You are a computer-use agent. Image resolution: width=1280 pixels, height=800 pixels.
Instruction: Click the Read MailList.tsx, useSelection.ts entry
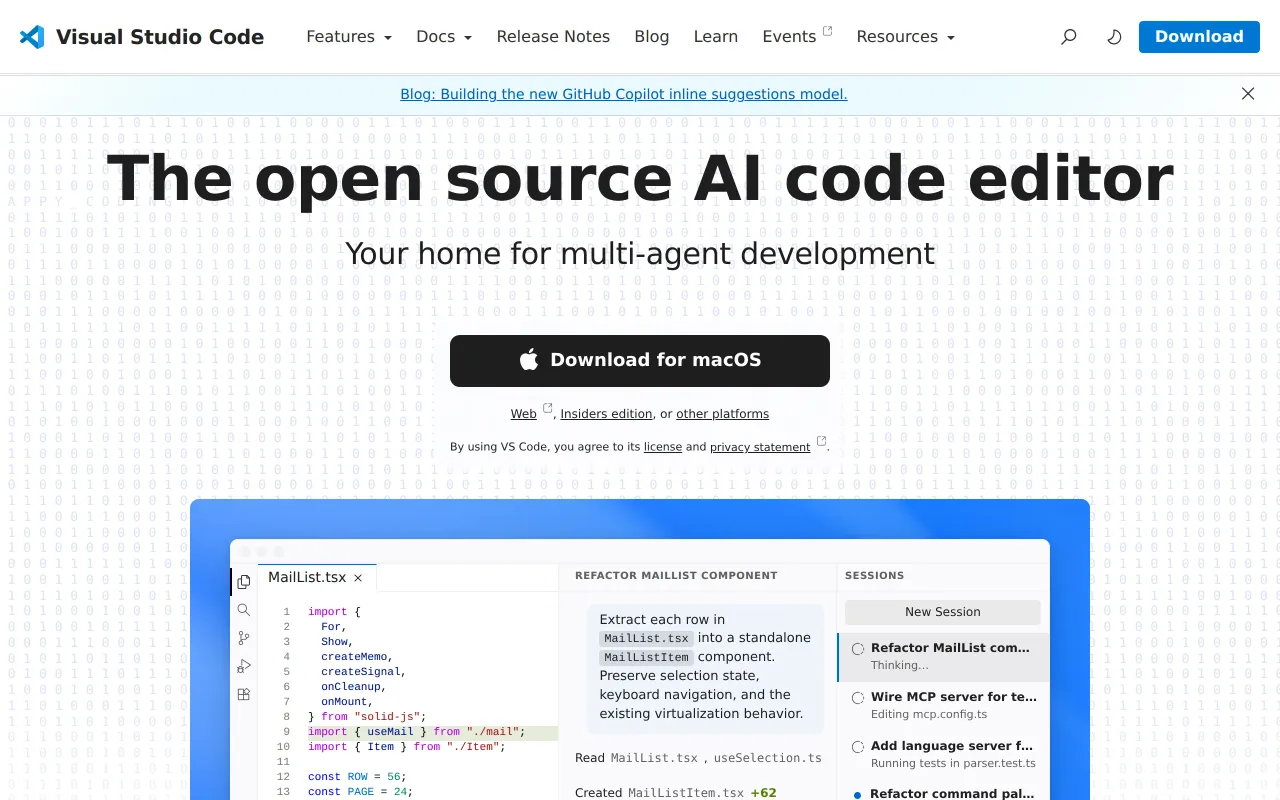(x=698, y=758)
